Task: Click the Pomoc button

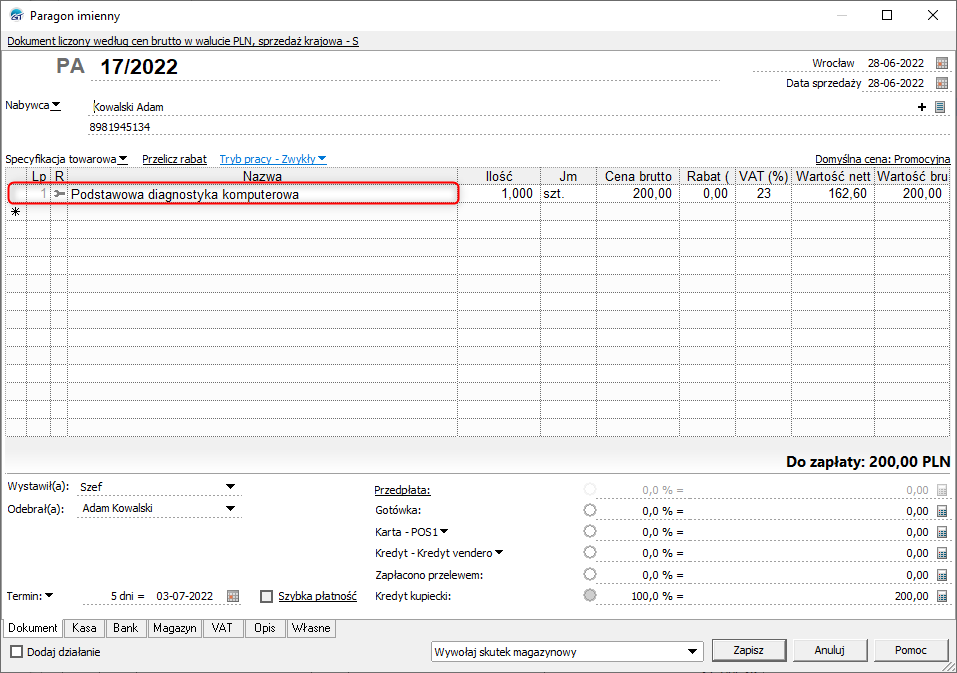Action: pos(911,650)
